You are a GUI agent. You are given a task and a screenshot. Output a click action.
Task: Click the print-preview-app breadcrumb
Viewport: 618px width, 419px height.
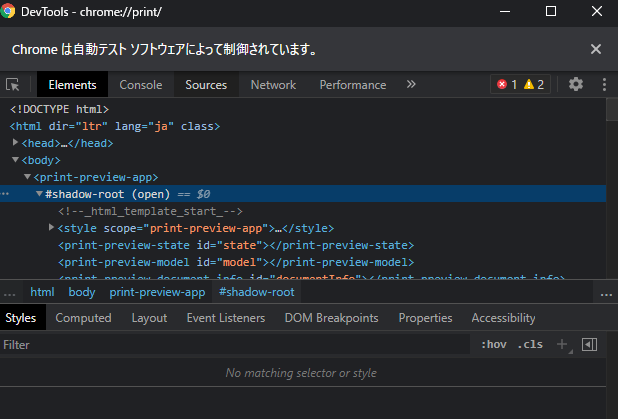pos(157,292)
